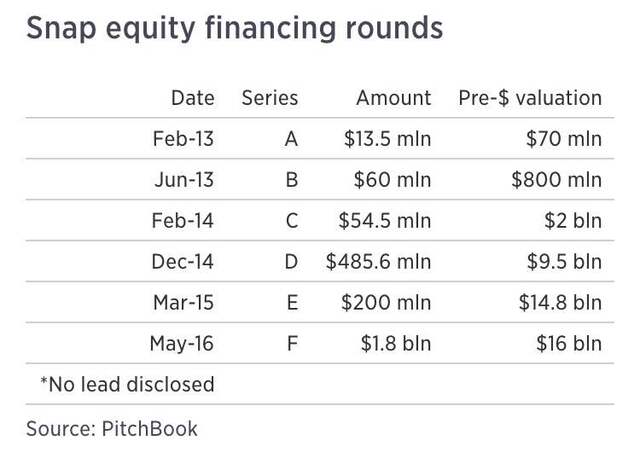The height and width of the screenshot is (458, 640).
Task: Click the $1.8 bln amount cell
Action: coord(396,343)
